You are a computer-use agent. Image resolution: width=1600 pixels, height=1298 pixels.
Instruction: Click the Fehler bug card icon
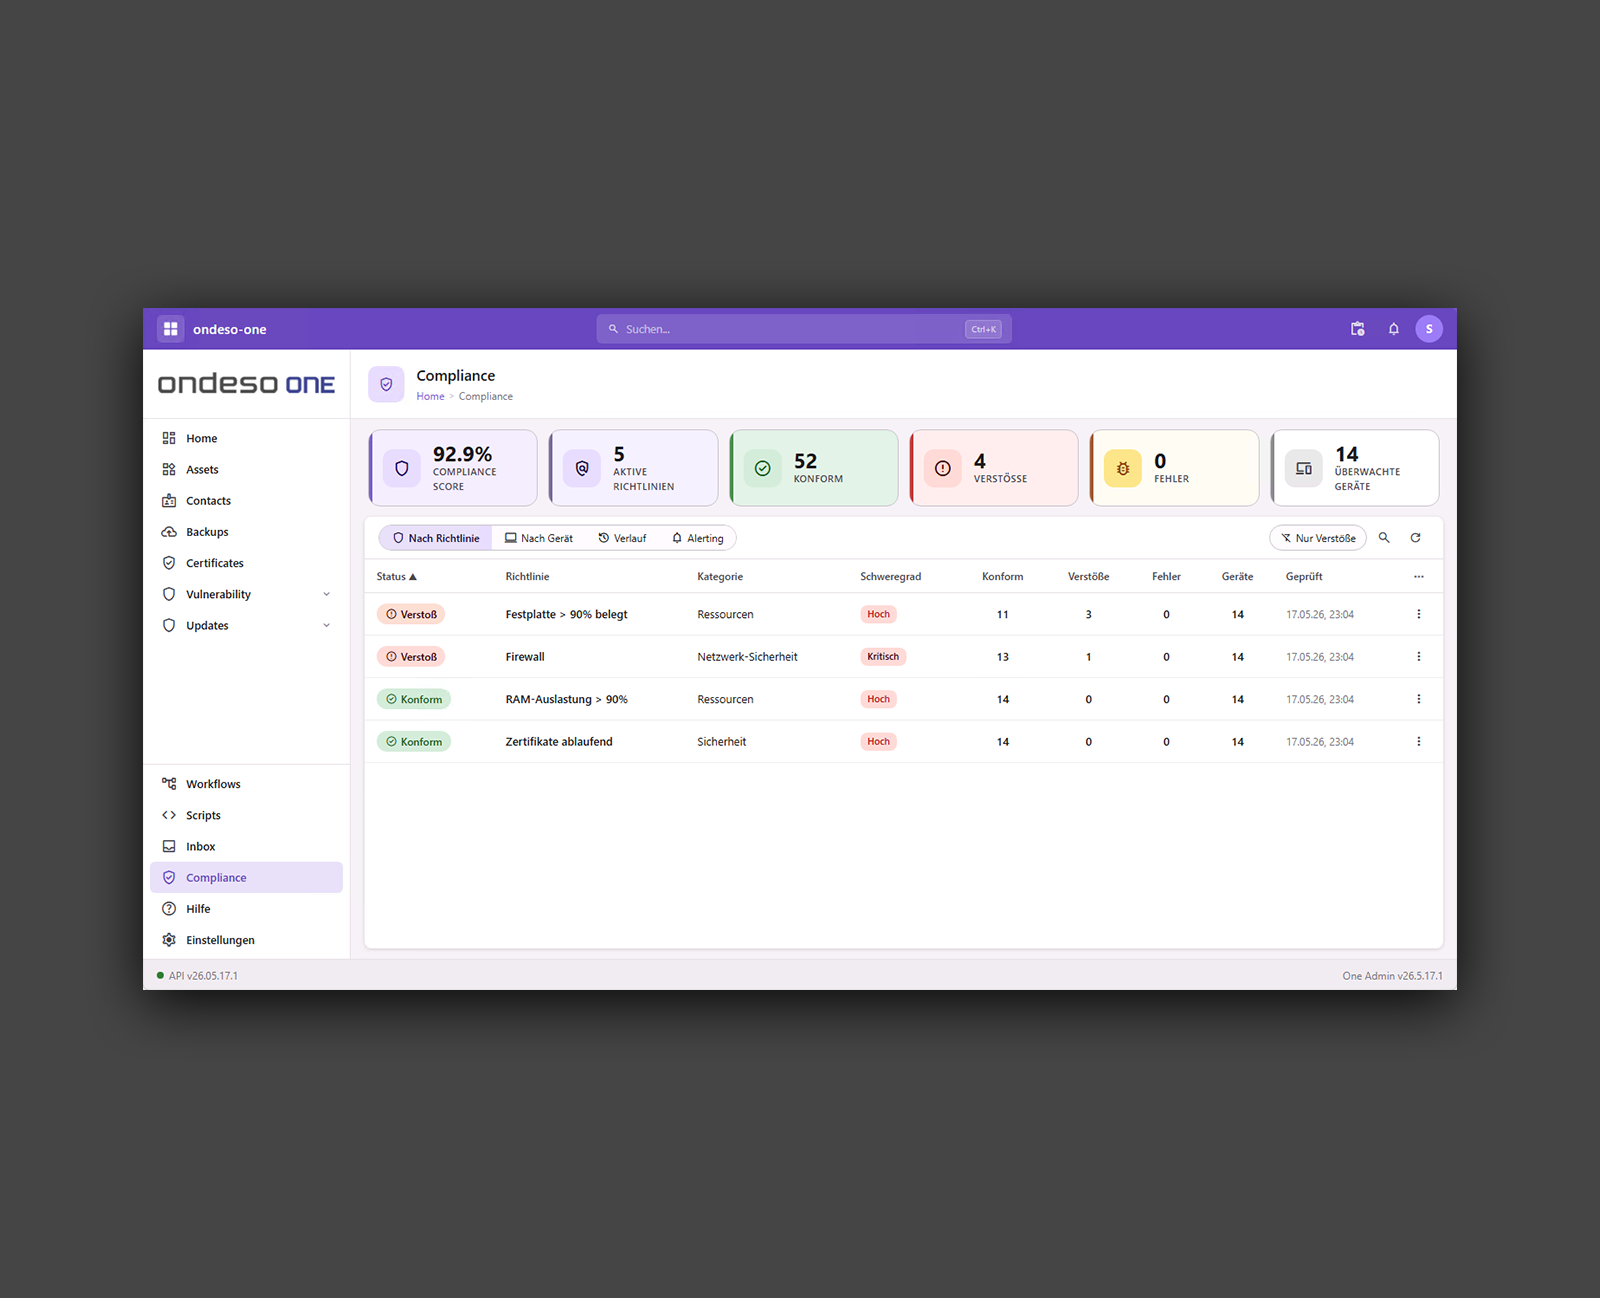pos(1123,468)
